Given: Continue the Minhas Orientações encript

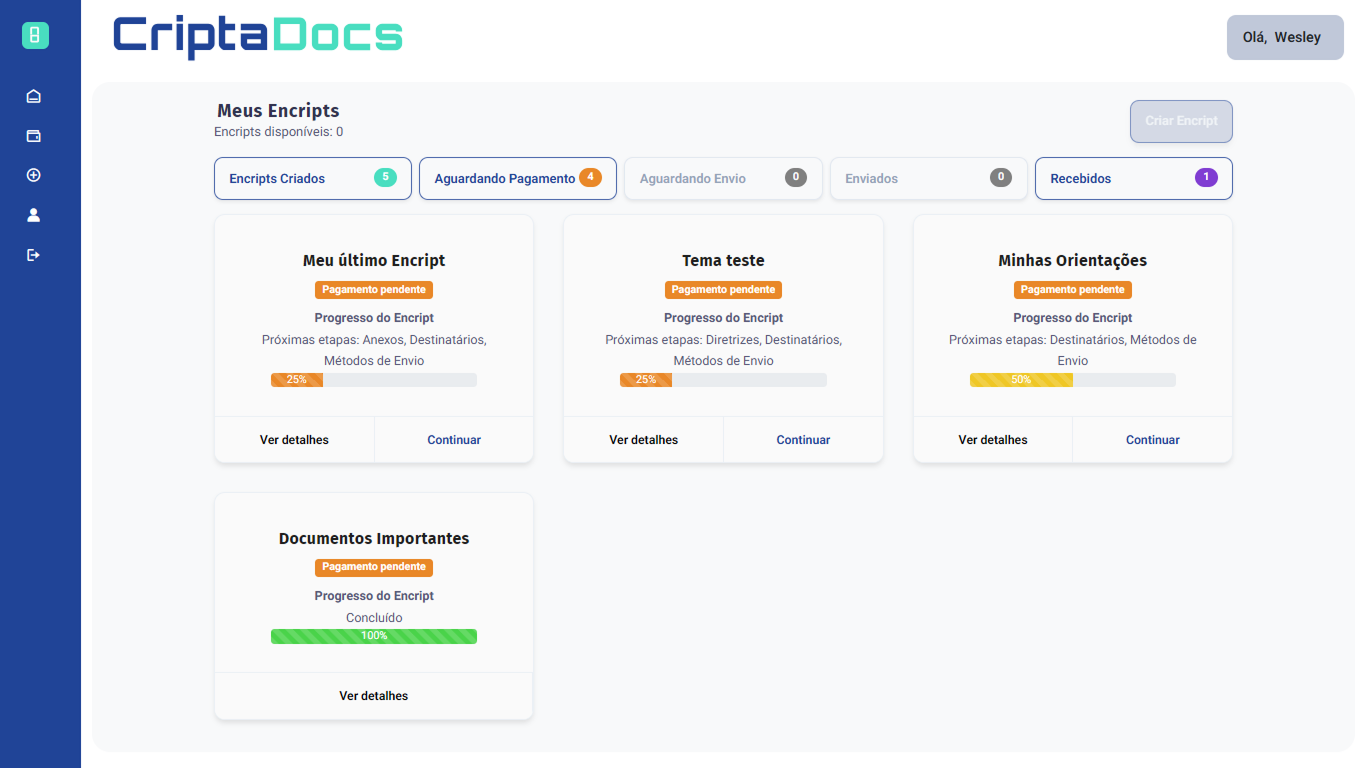Looking at the screenshot, I should [1152, 440].
